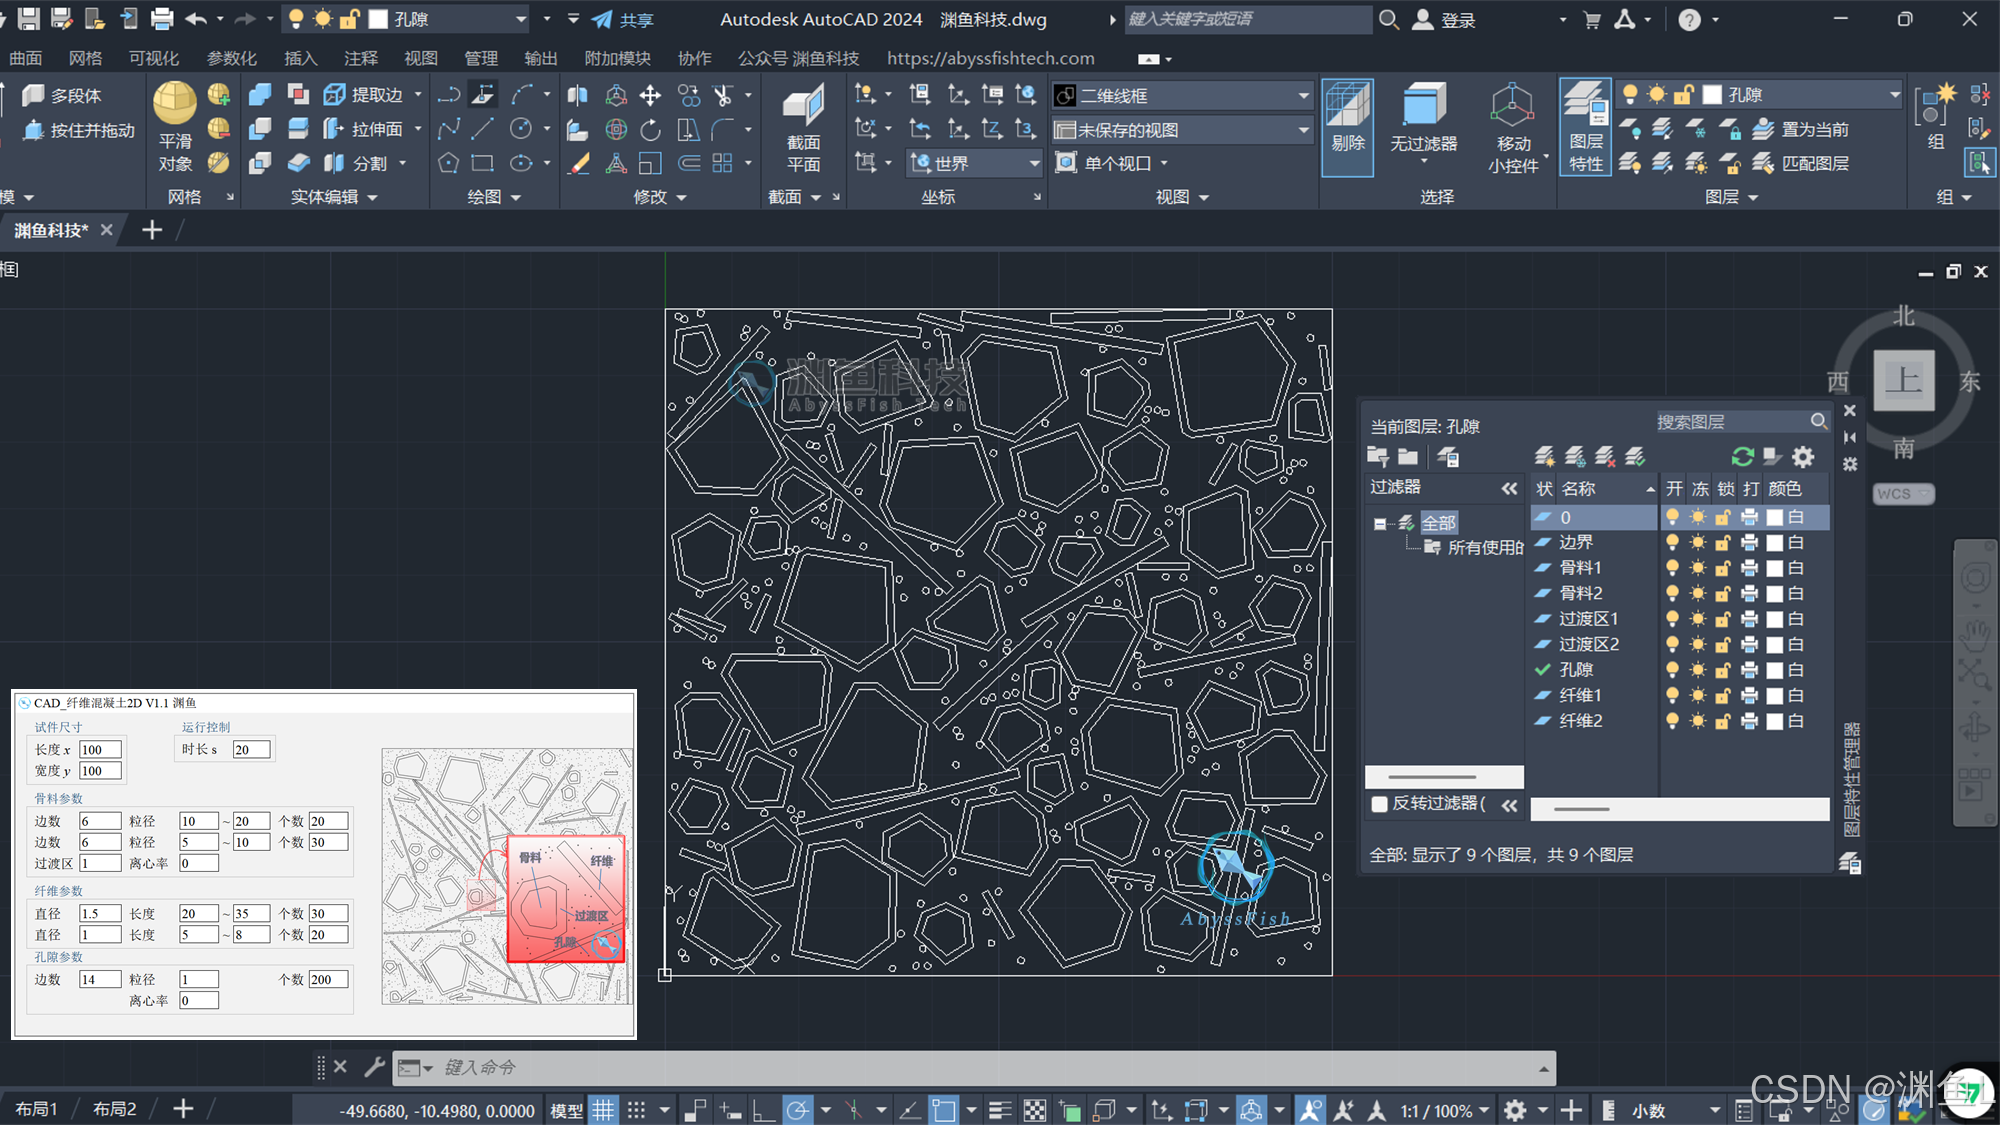Open the 可视化 ribbon tab

153,59
